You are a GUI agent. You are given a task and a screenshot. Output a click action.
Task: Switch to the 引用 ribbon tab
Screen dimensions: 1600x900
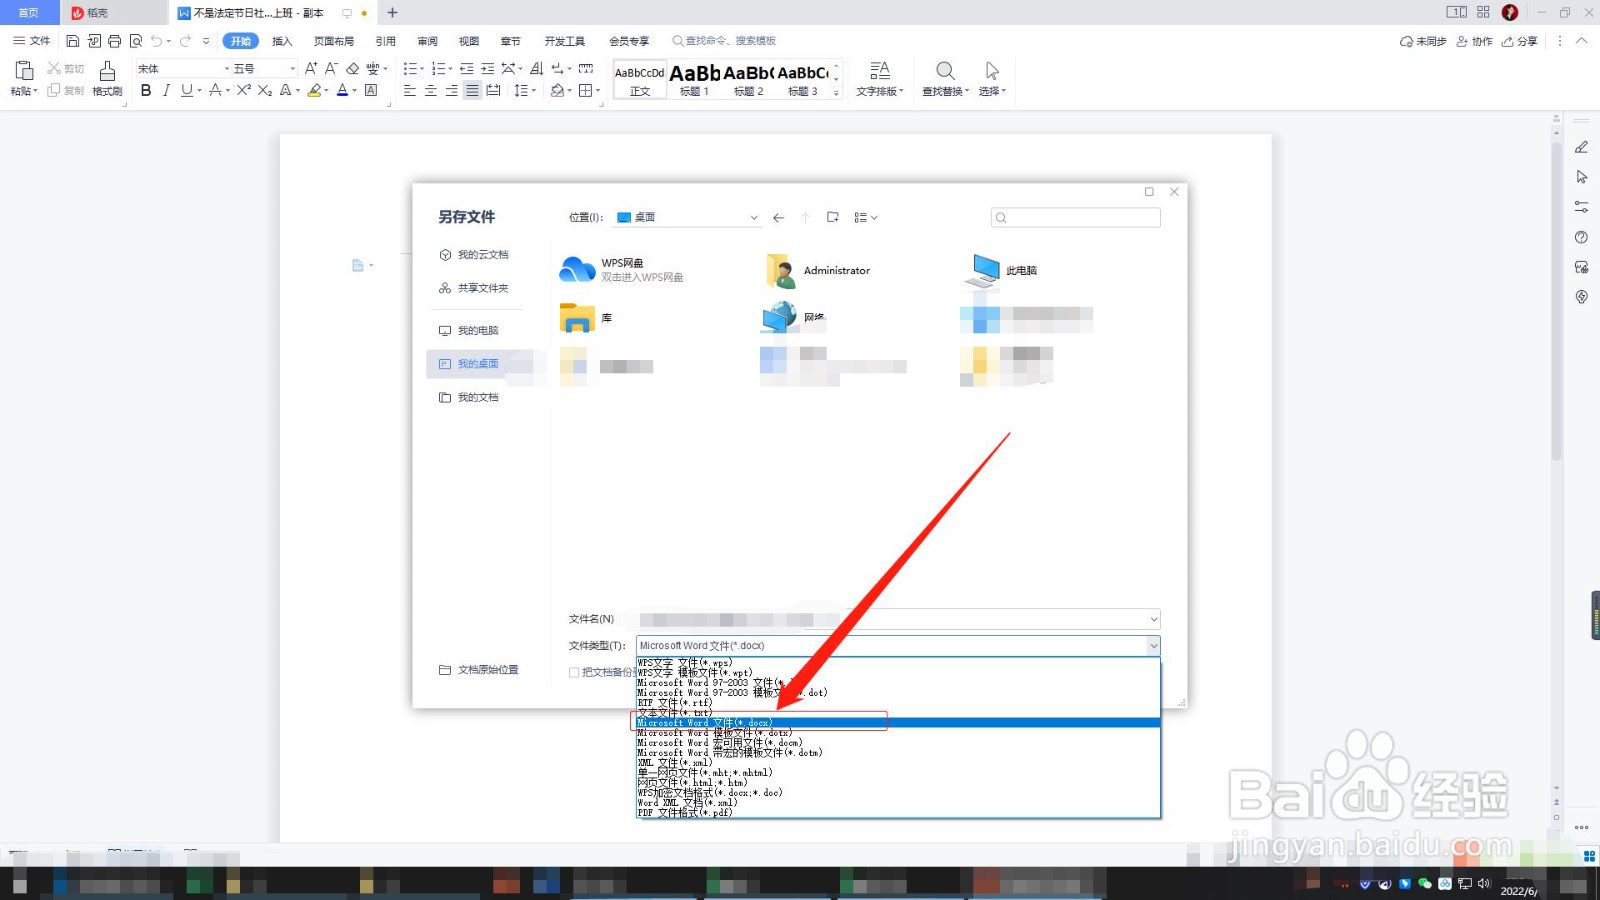tap(386, 41)
